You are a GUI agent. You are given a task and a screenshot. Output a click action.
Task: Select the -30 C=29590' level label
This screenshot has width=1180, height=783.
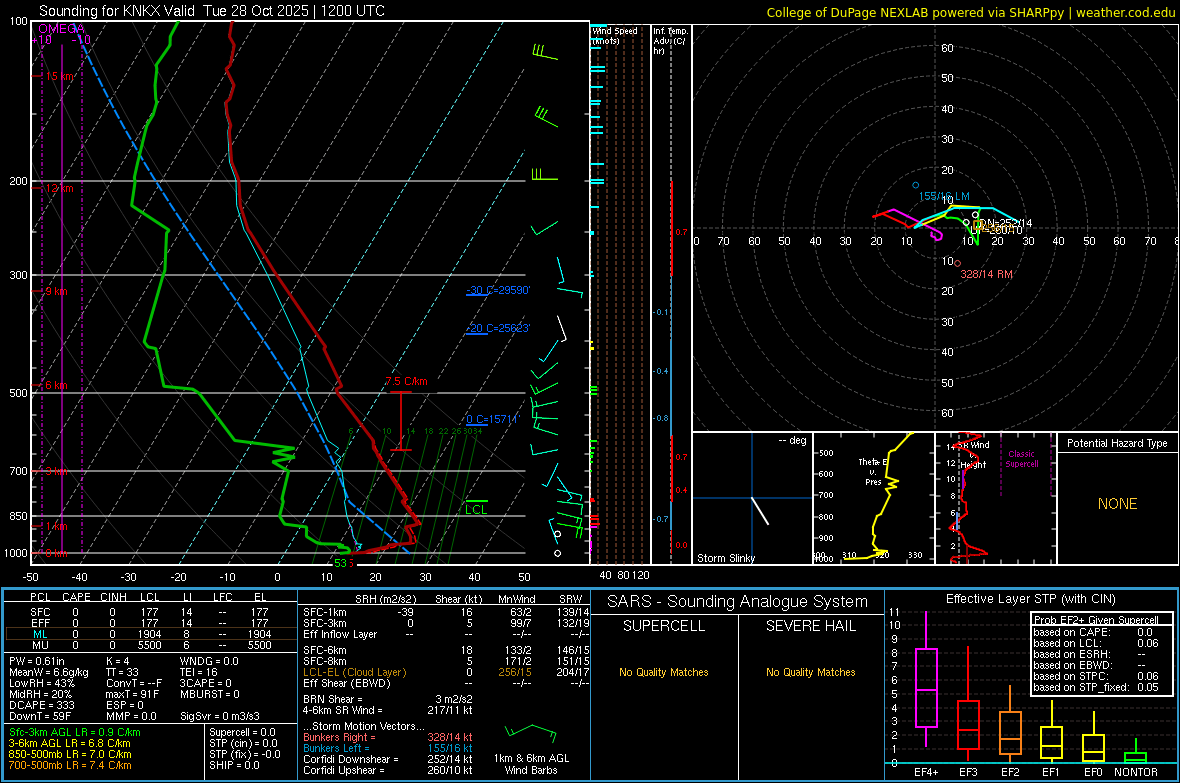click(x=497, y=291)
